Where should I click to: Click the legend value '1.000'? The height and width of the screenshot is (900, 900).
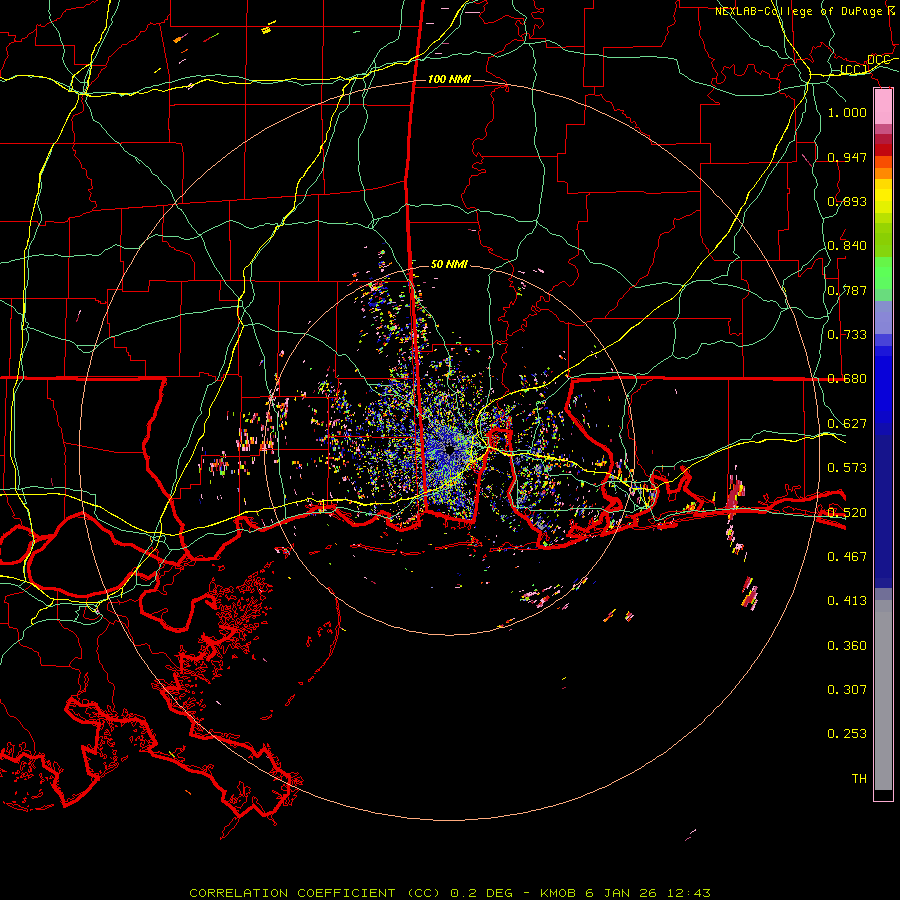click(x=847, y=112)
